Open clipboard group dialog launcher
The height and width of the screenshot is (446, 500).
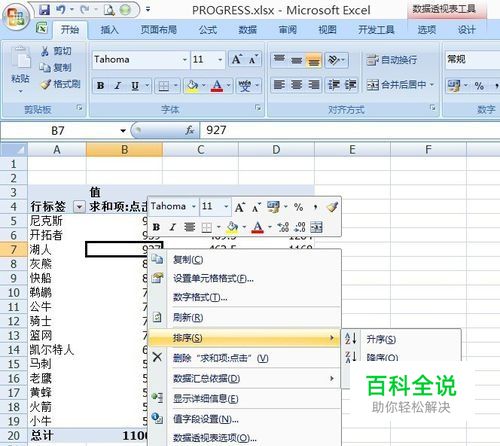80,108
